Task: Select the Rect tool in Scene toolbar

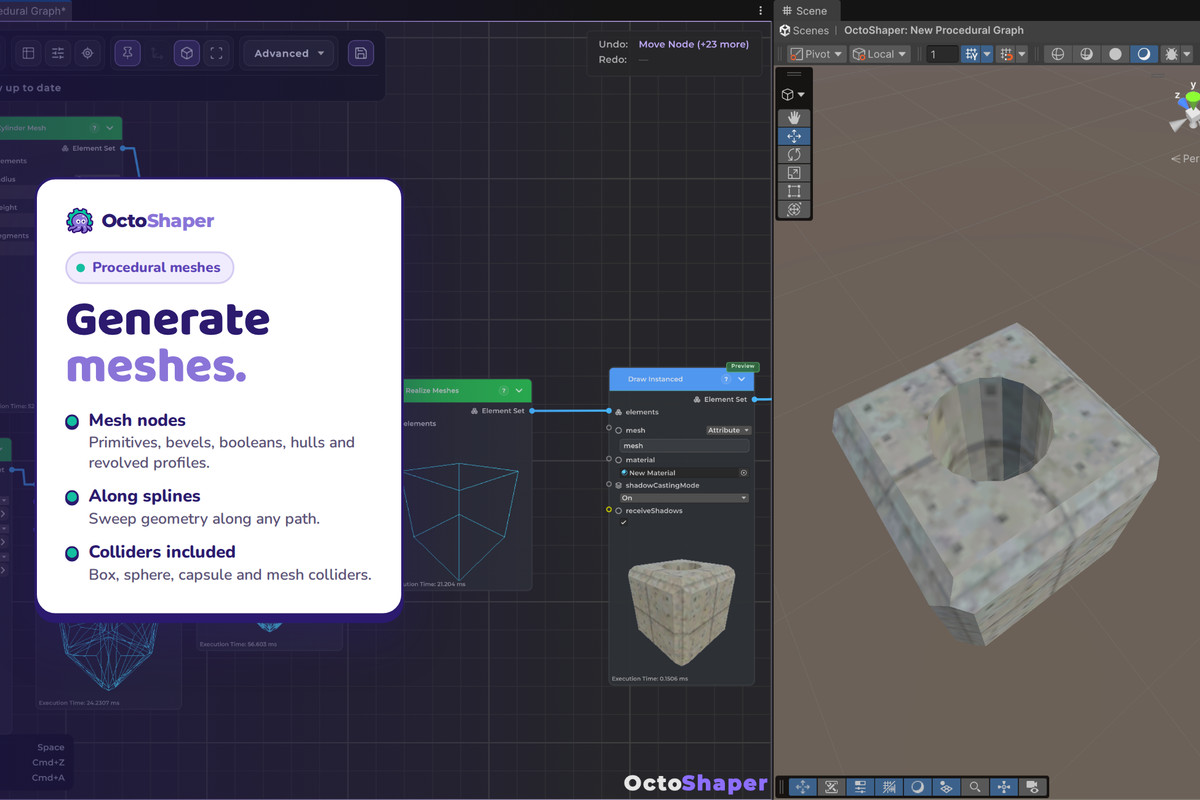Action: click(x=794, y=191)
